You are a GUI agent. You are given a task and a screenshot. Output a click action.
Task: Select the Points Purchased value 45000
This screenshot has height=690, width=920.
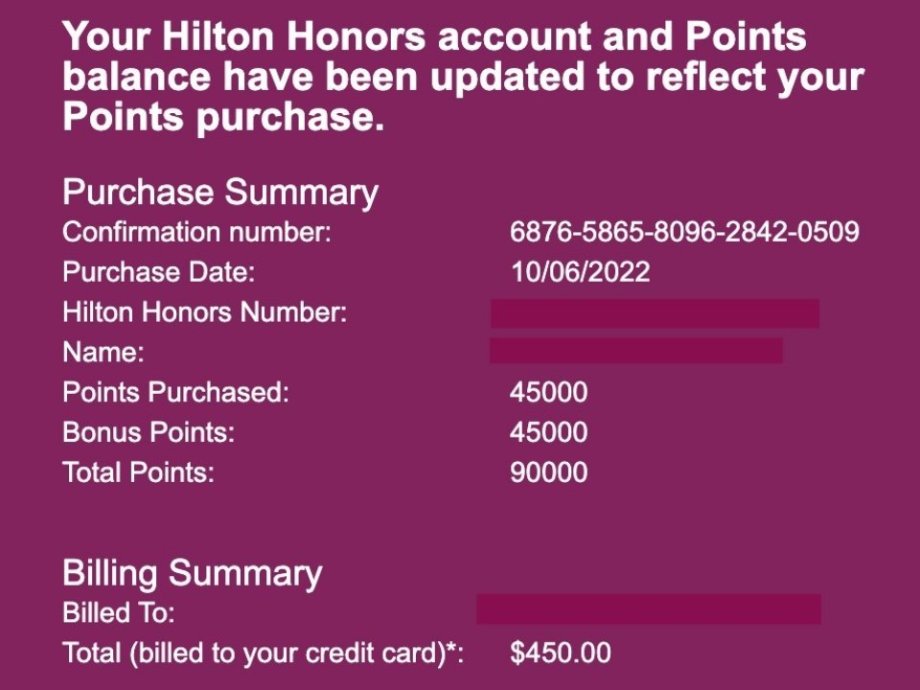(548, 392)
